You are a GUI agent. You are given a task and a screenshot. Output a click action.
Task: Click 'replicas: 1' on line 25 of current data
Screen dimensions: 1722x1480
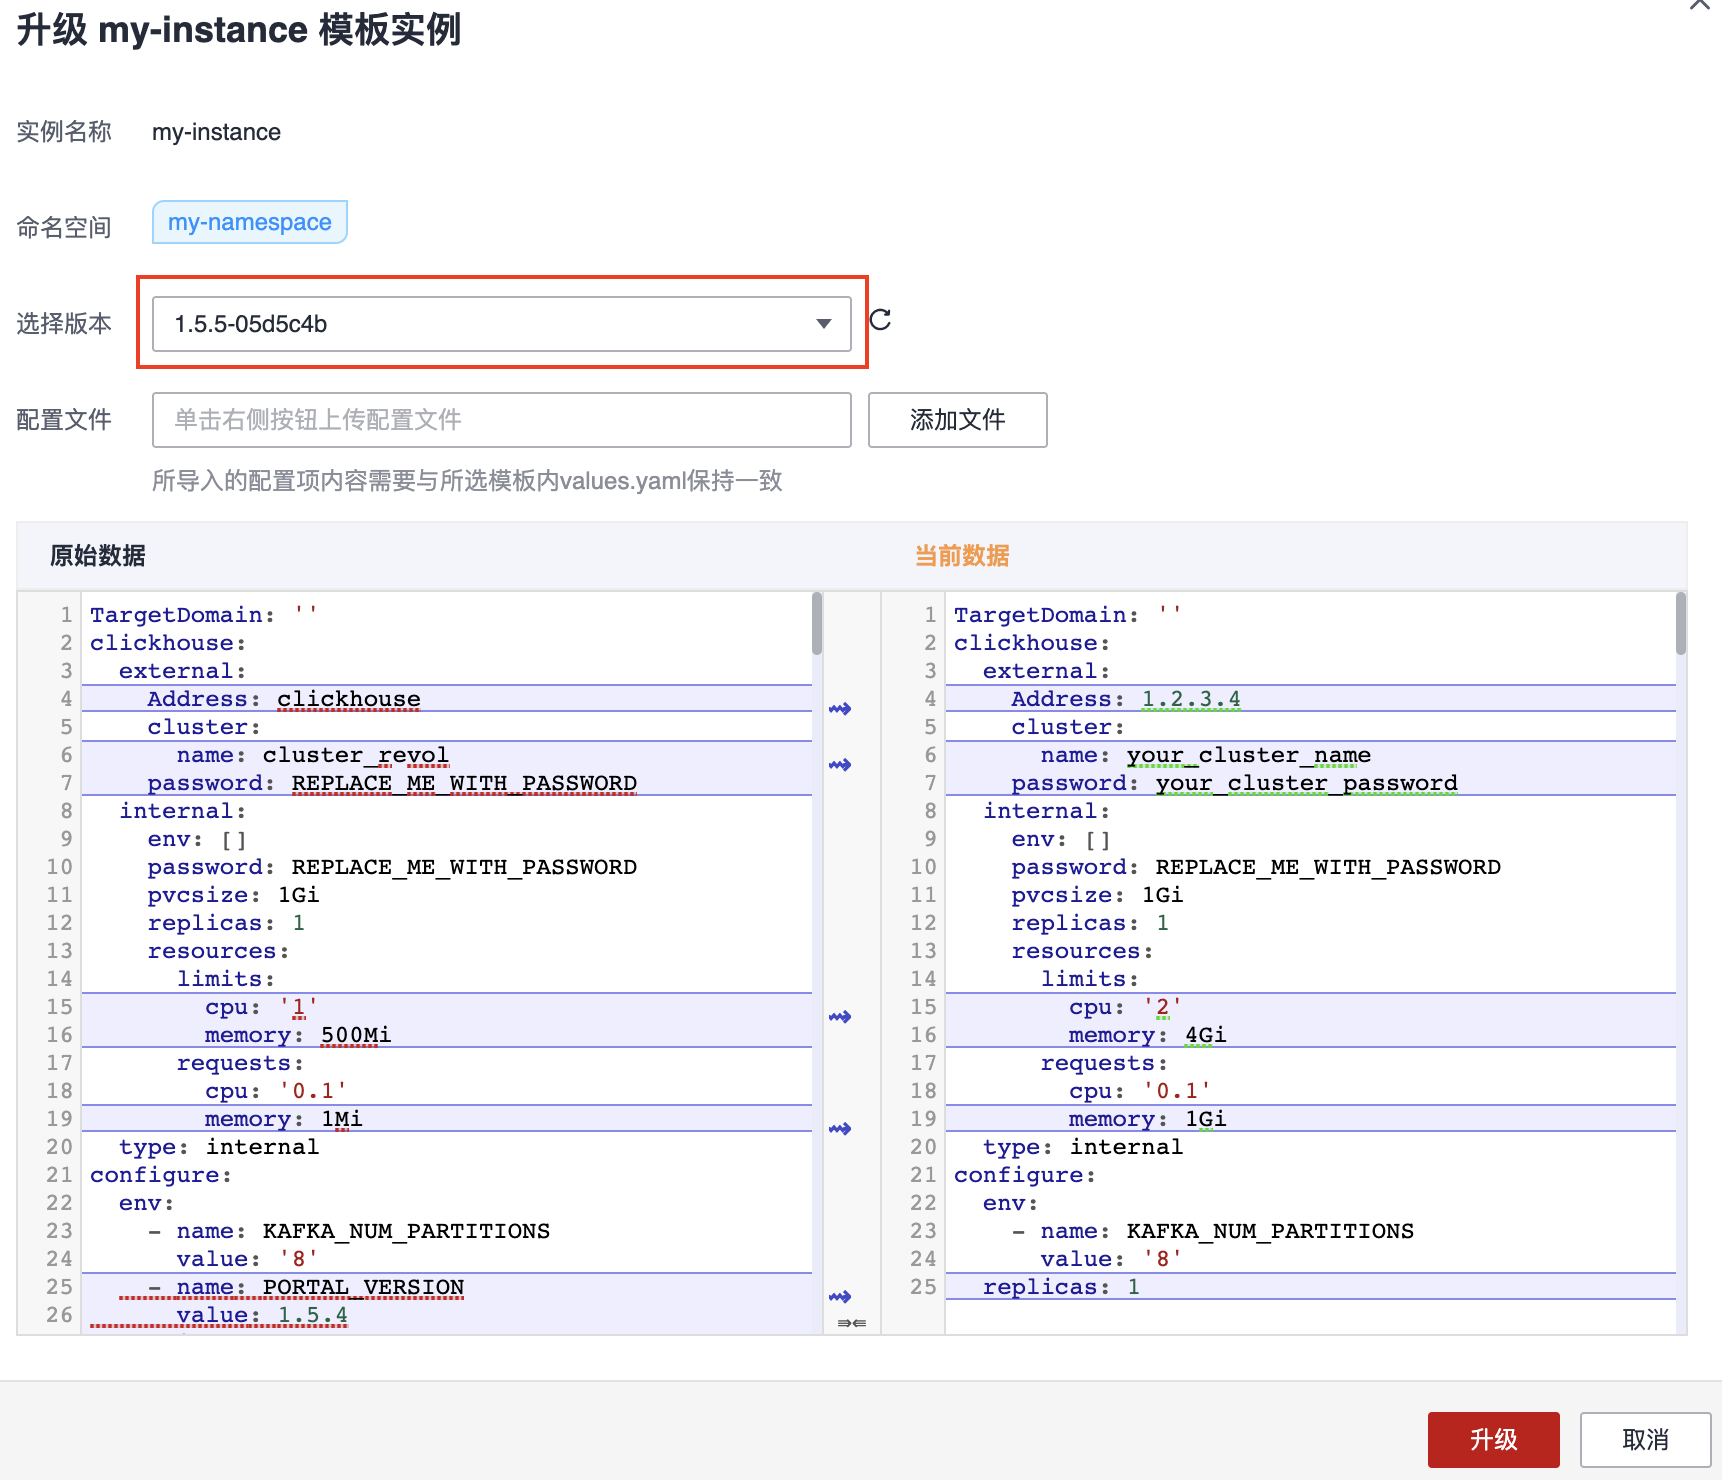(x=1061, y=1287)
